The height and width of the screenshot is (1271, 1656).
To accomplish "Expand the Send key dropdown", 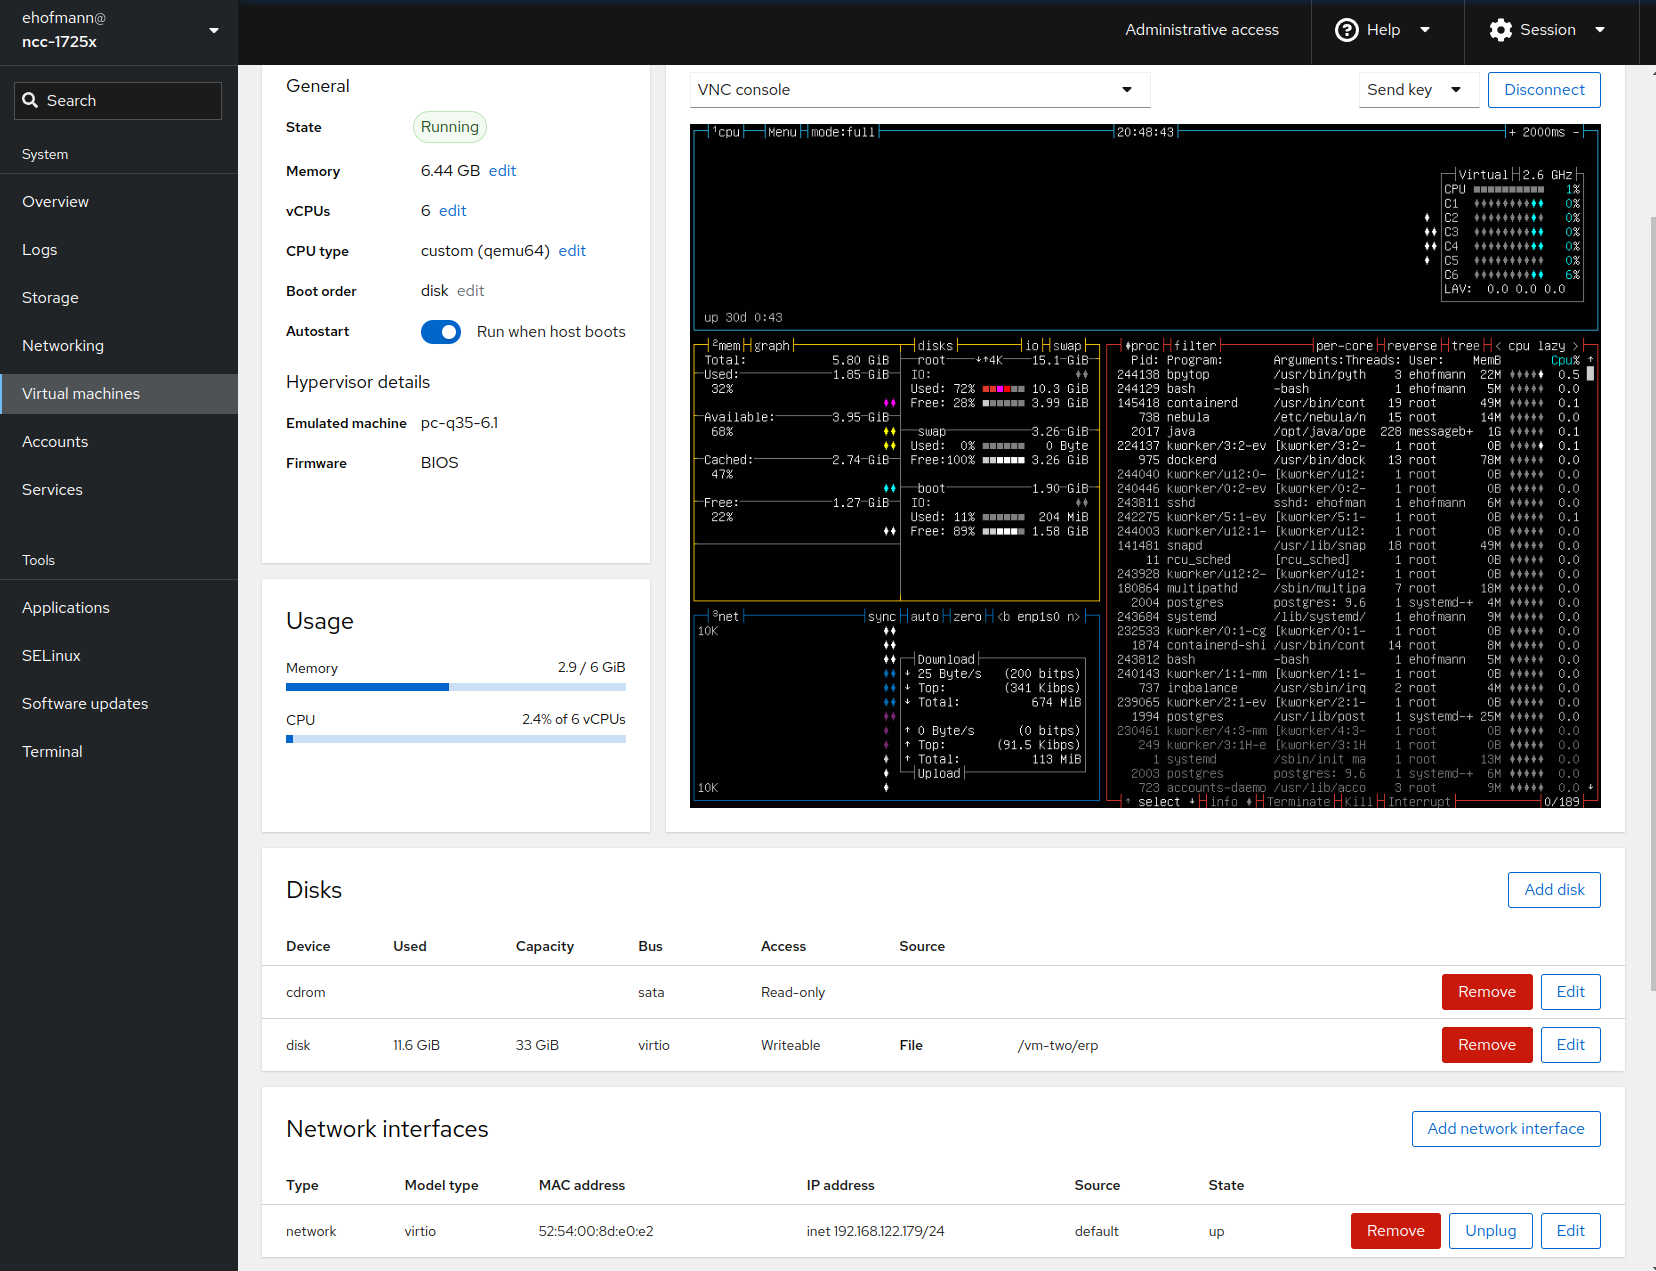I will coord(1417,90).
